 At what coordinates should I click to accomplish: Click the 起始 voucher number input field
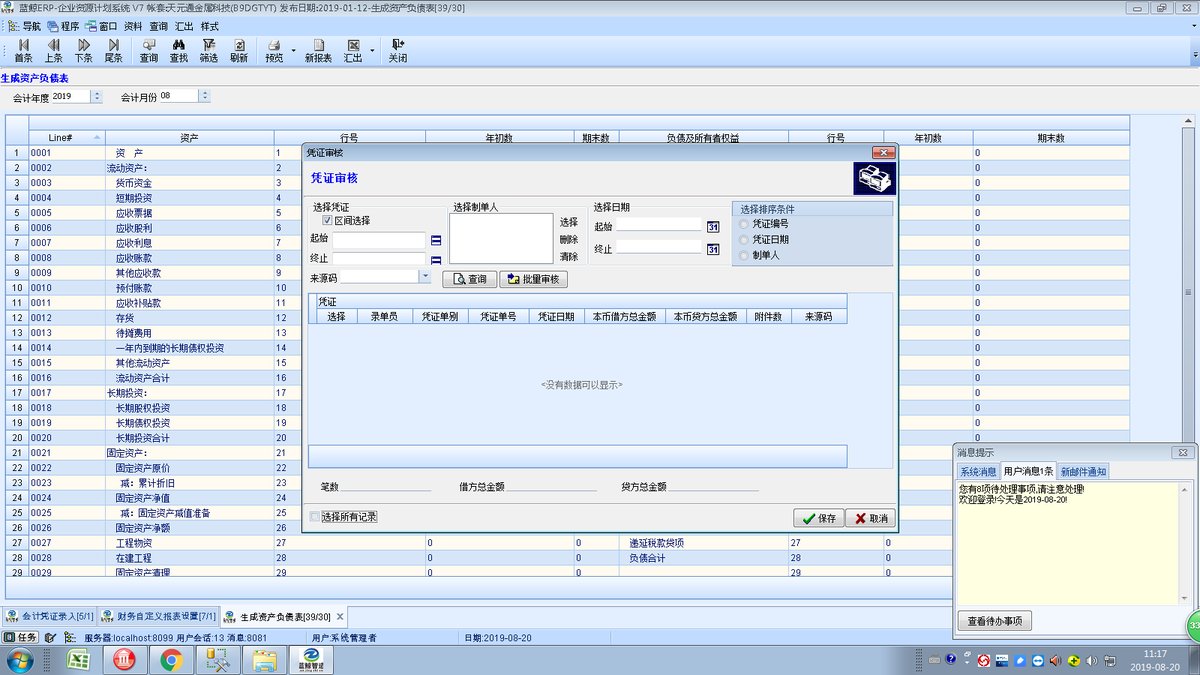coord(379,240)
